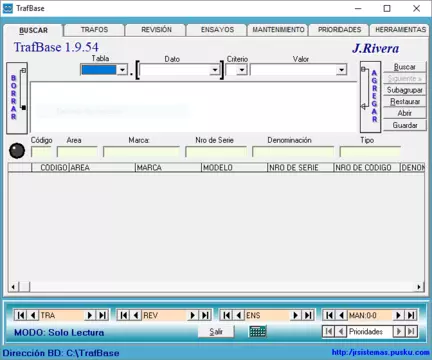Open the MANTENIMIENTO tab
This screenshot has width=432, height=360.
click(x=278, y=30)
